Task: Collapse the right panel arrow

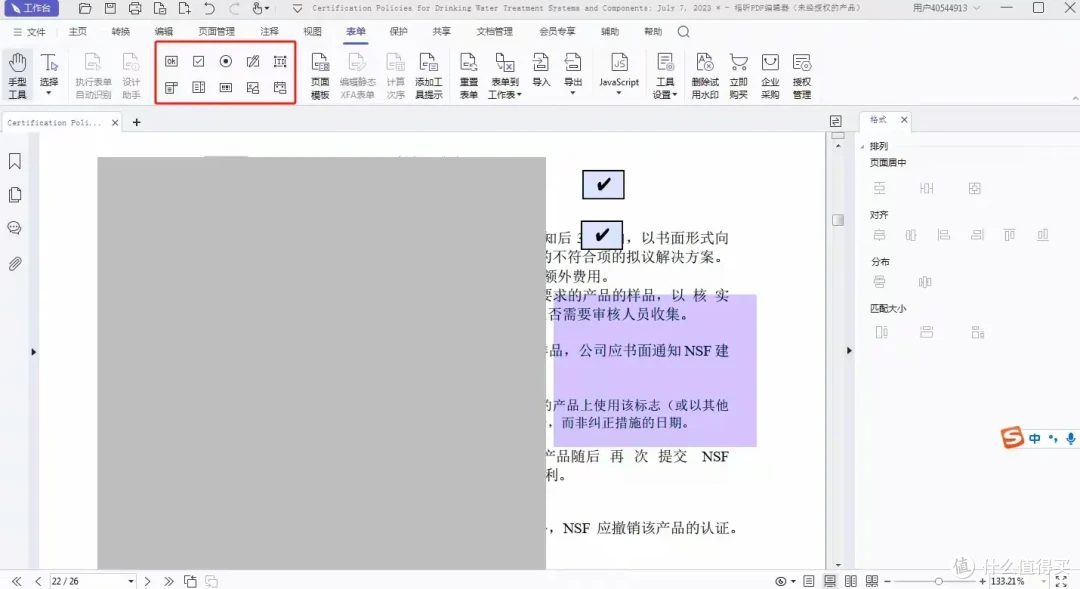Action: pos(849,351)
